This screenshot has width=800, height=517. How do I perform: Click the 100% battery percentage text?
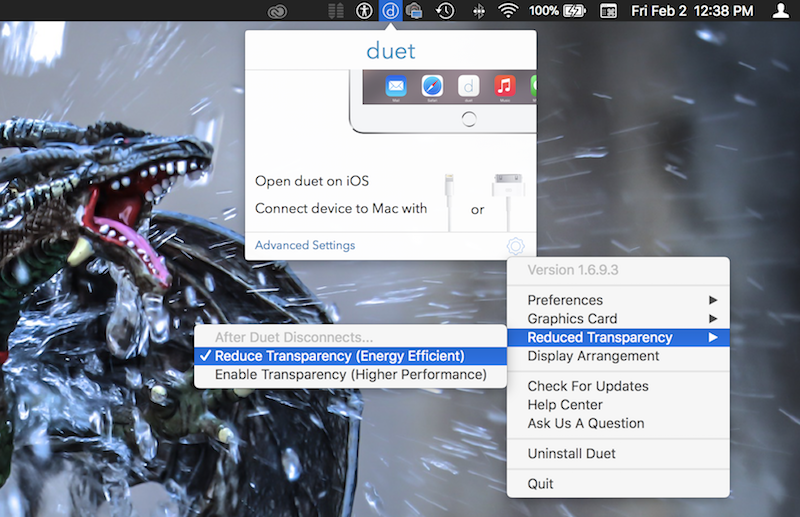point(543,11)
